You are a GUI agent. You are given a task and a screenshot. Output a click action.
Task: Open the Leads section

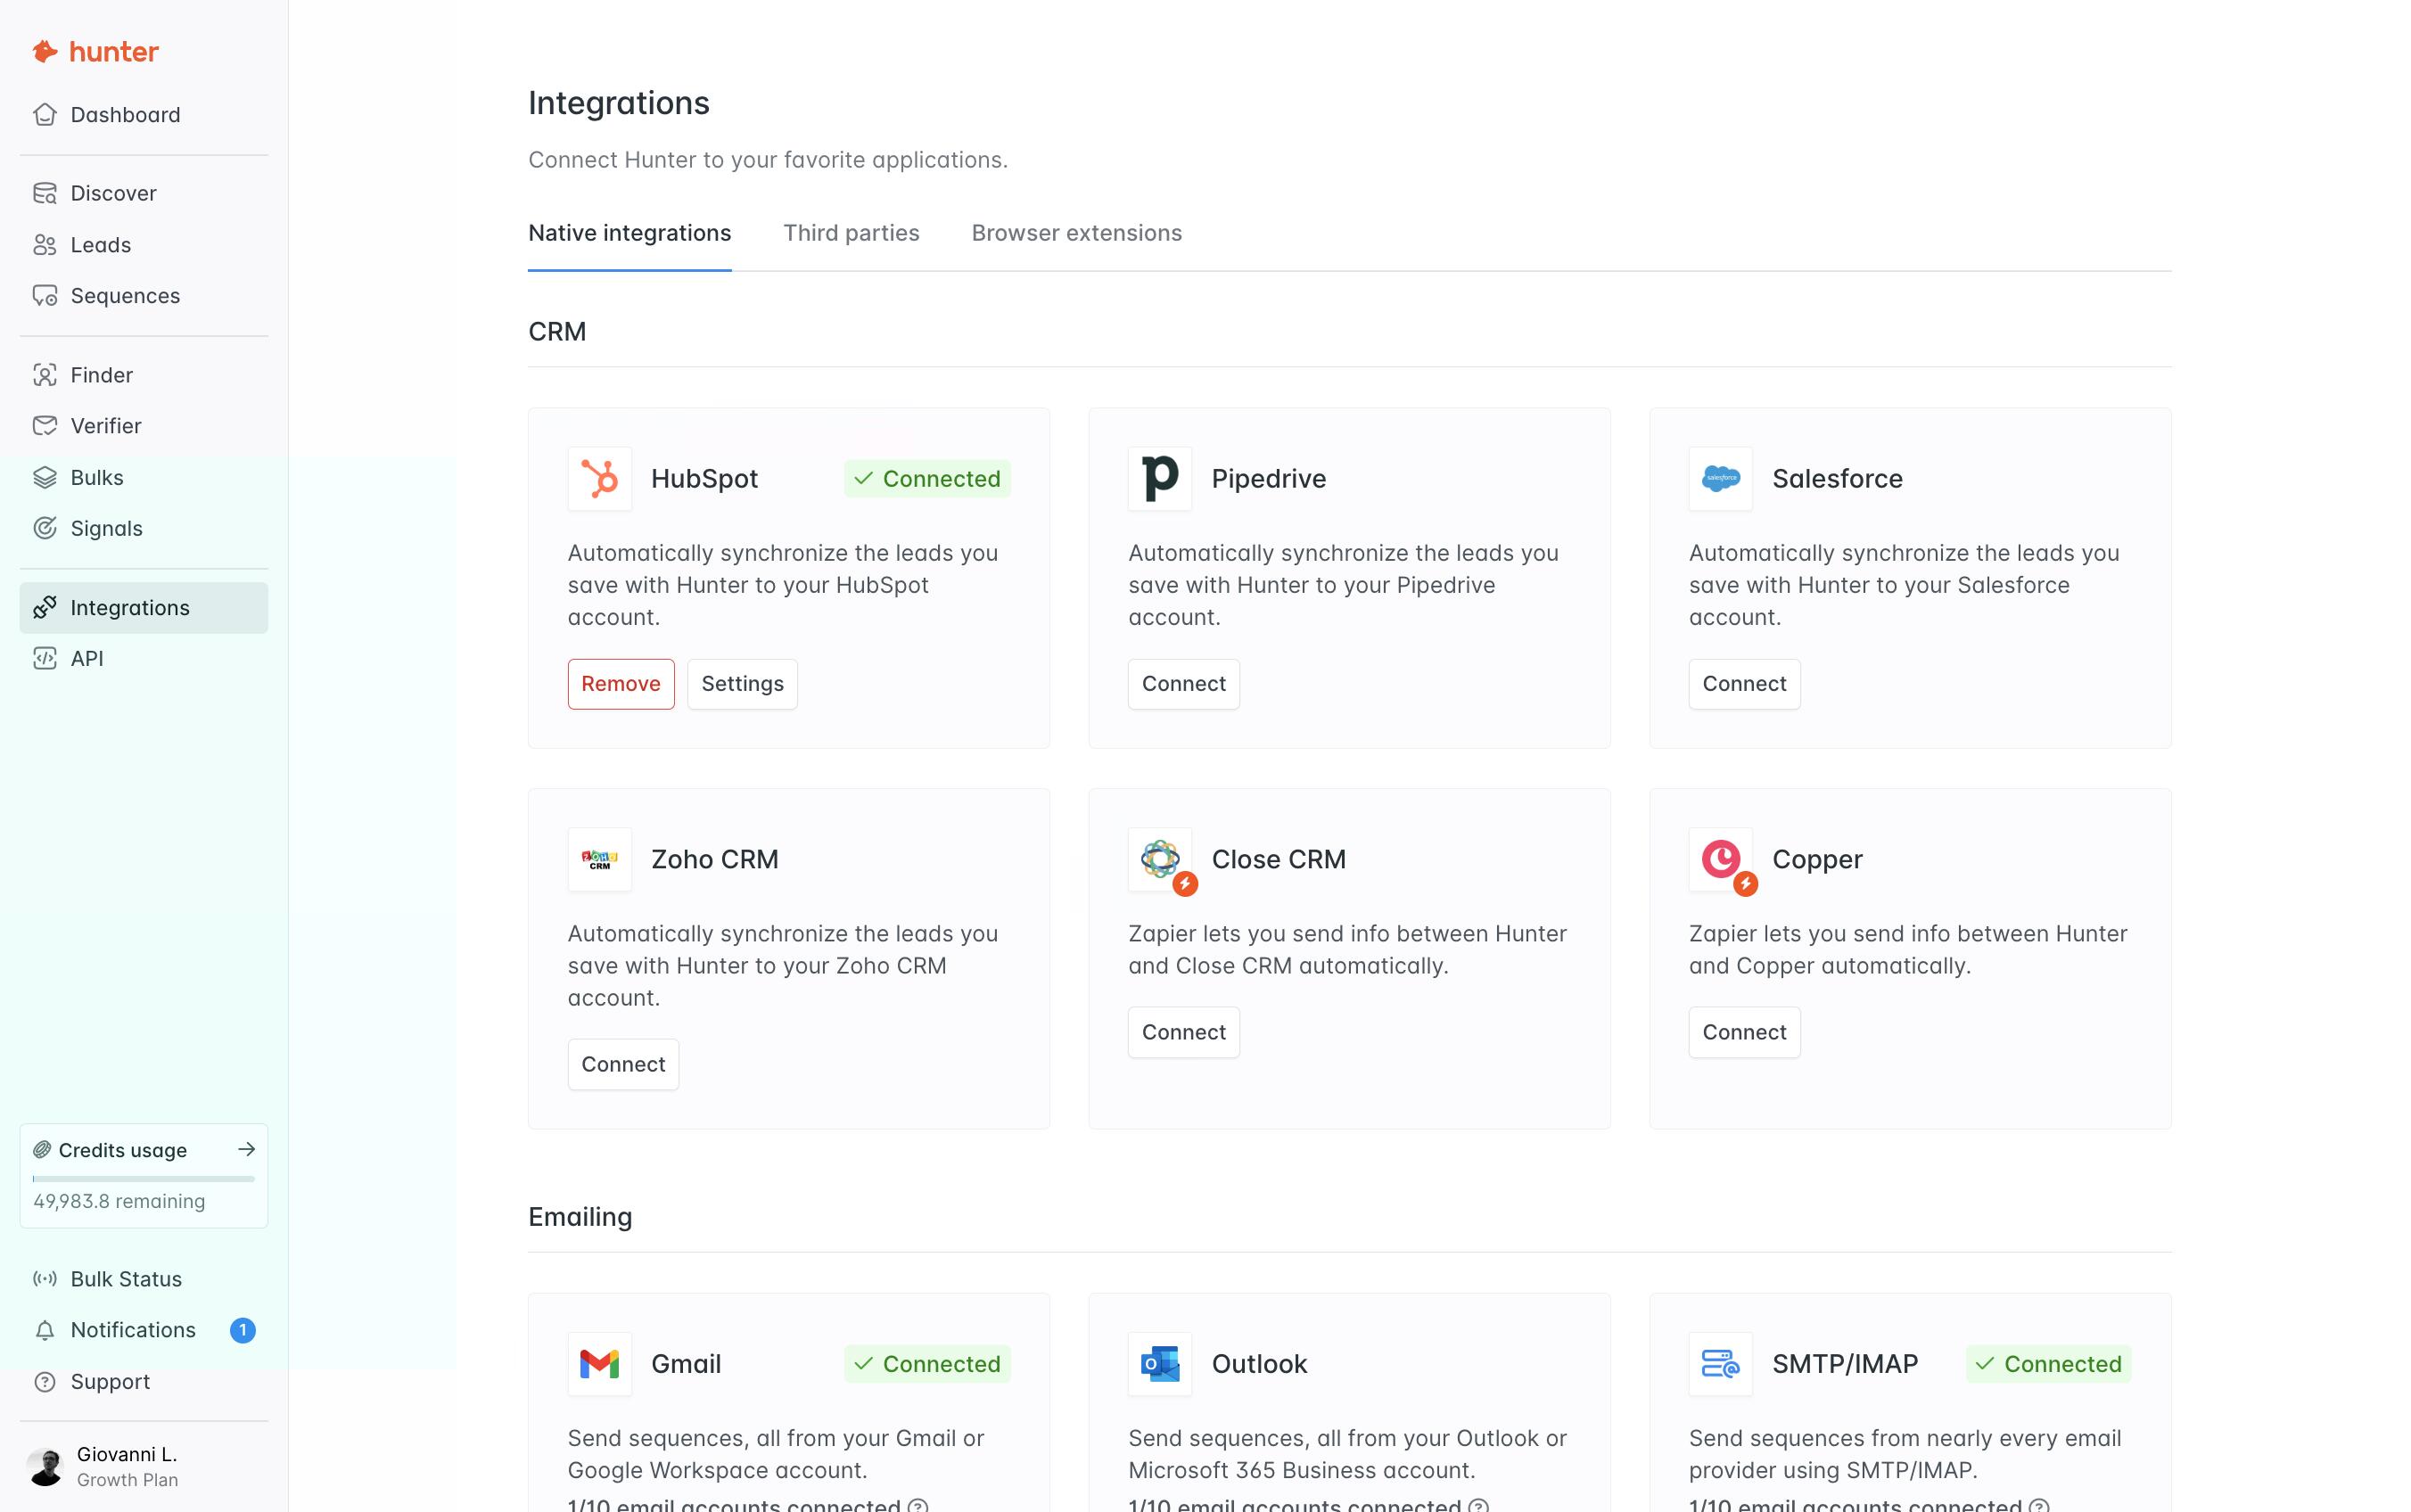pos(100,244)
